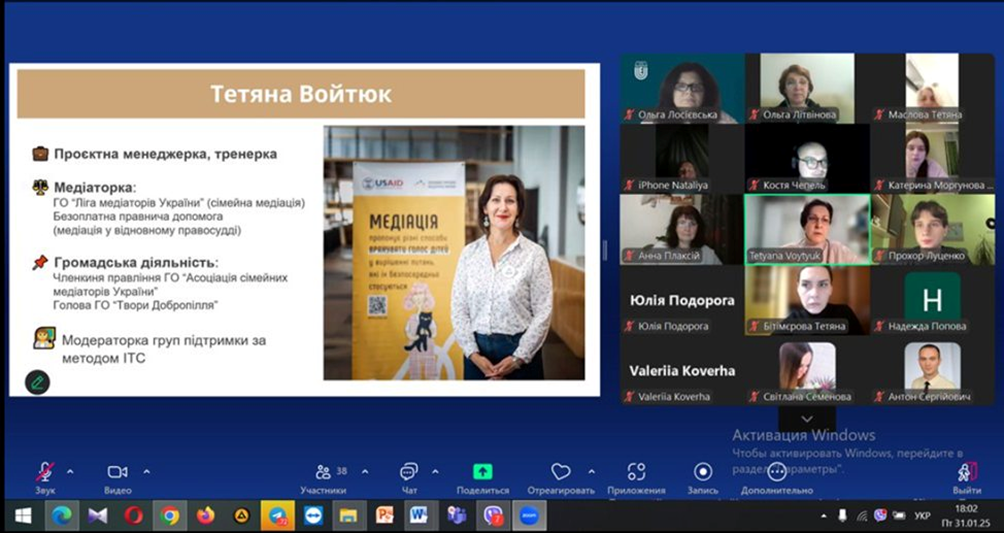This screenshot has width=1004, height=533.
Task: Start recording with the Запись button
Action: point(703,472)
